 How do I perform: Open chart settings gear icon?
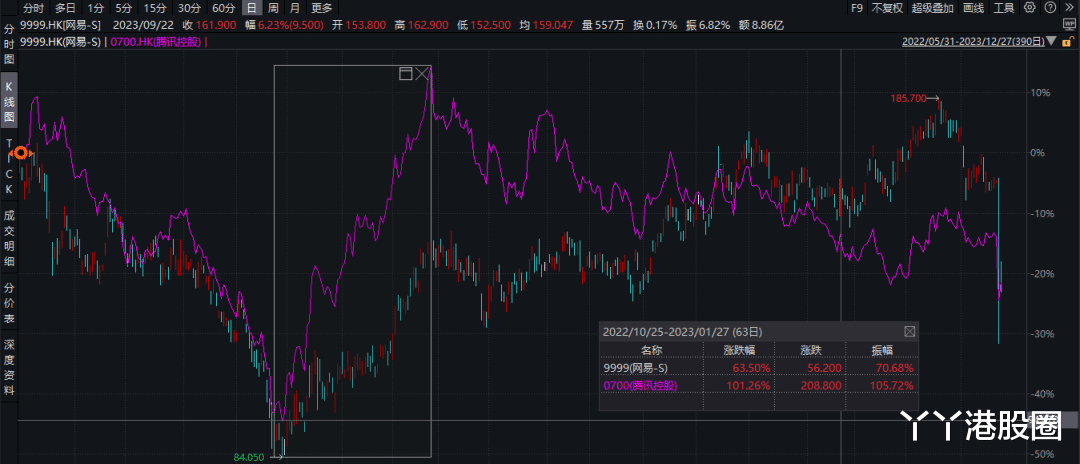coord(1030,8)
